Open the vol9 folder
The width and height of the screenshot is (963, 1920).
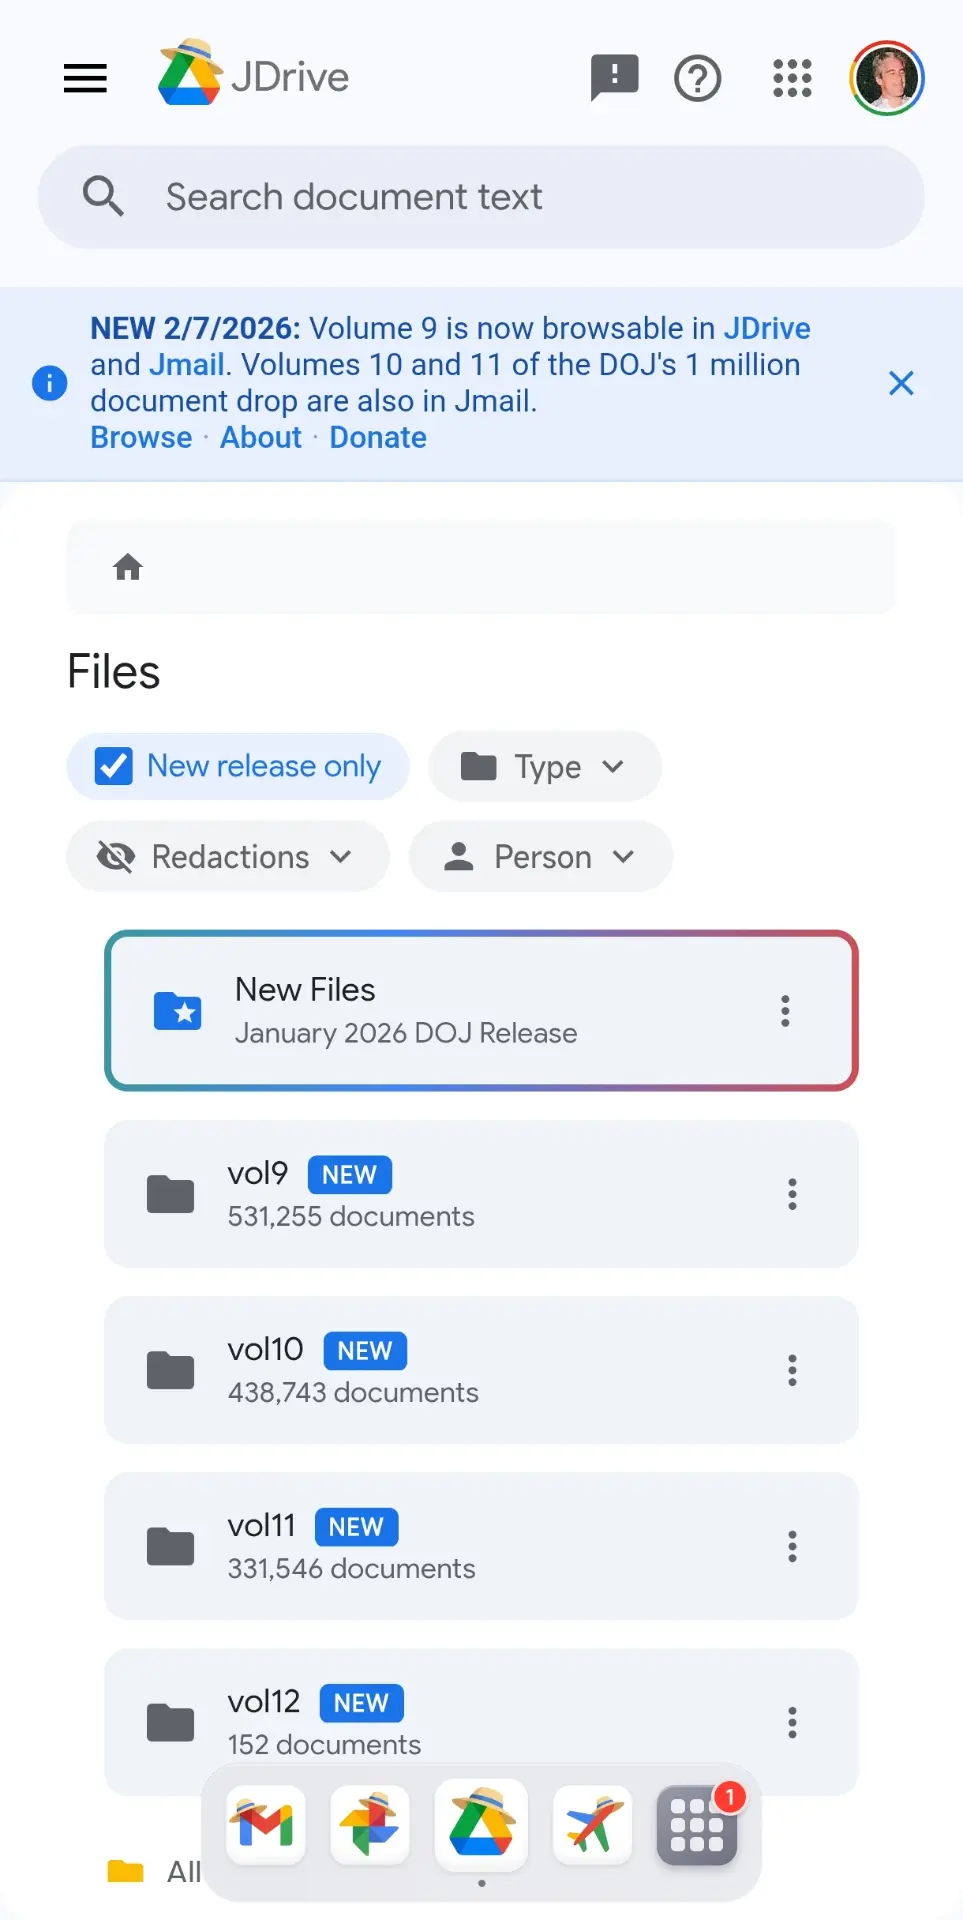[x=481, y=1194]
